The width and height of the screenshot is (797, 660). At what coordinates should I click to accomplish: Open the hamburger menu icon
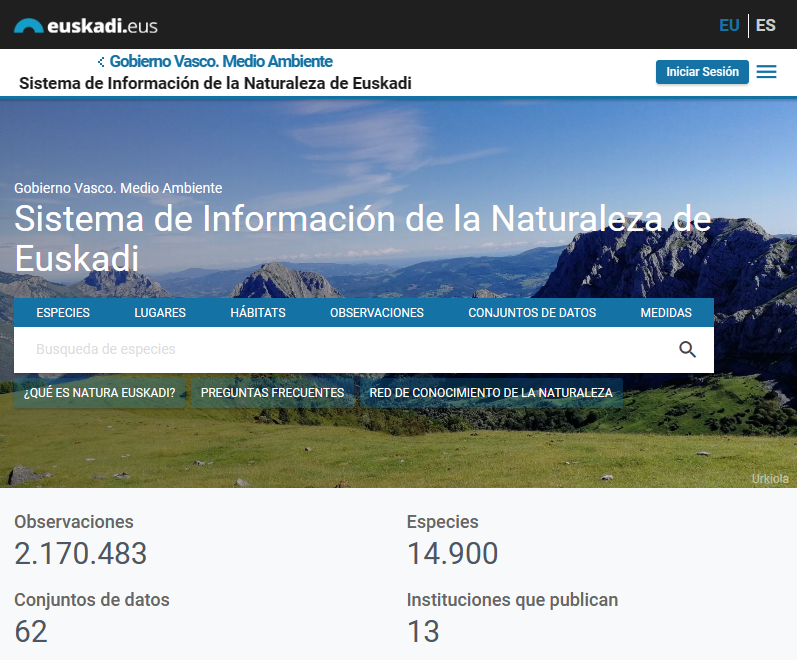pos(766,72)
